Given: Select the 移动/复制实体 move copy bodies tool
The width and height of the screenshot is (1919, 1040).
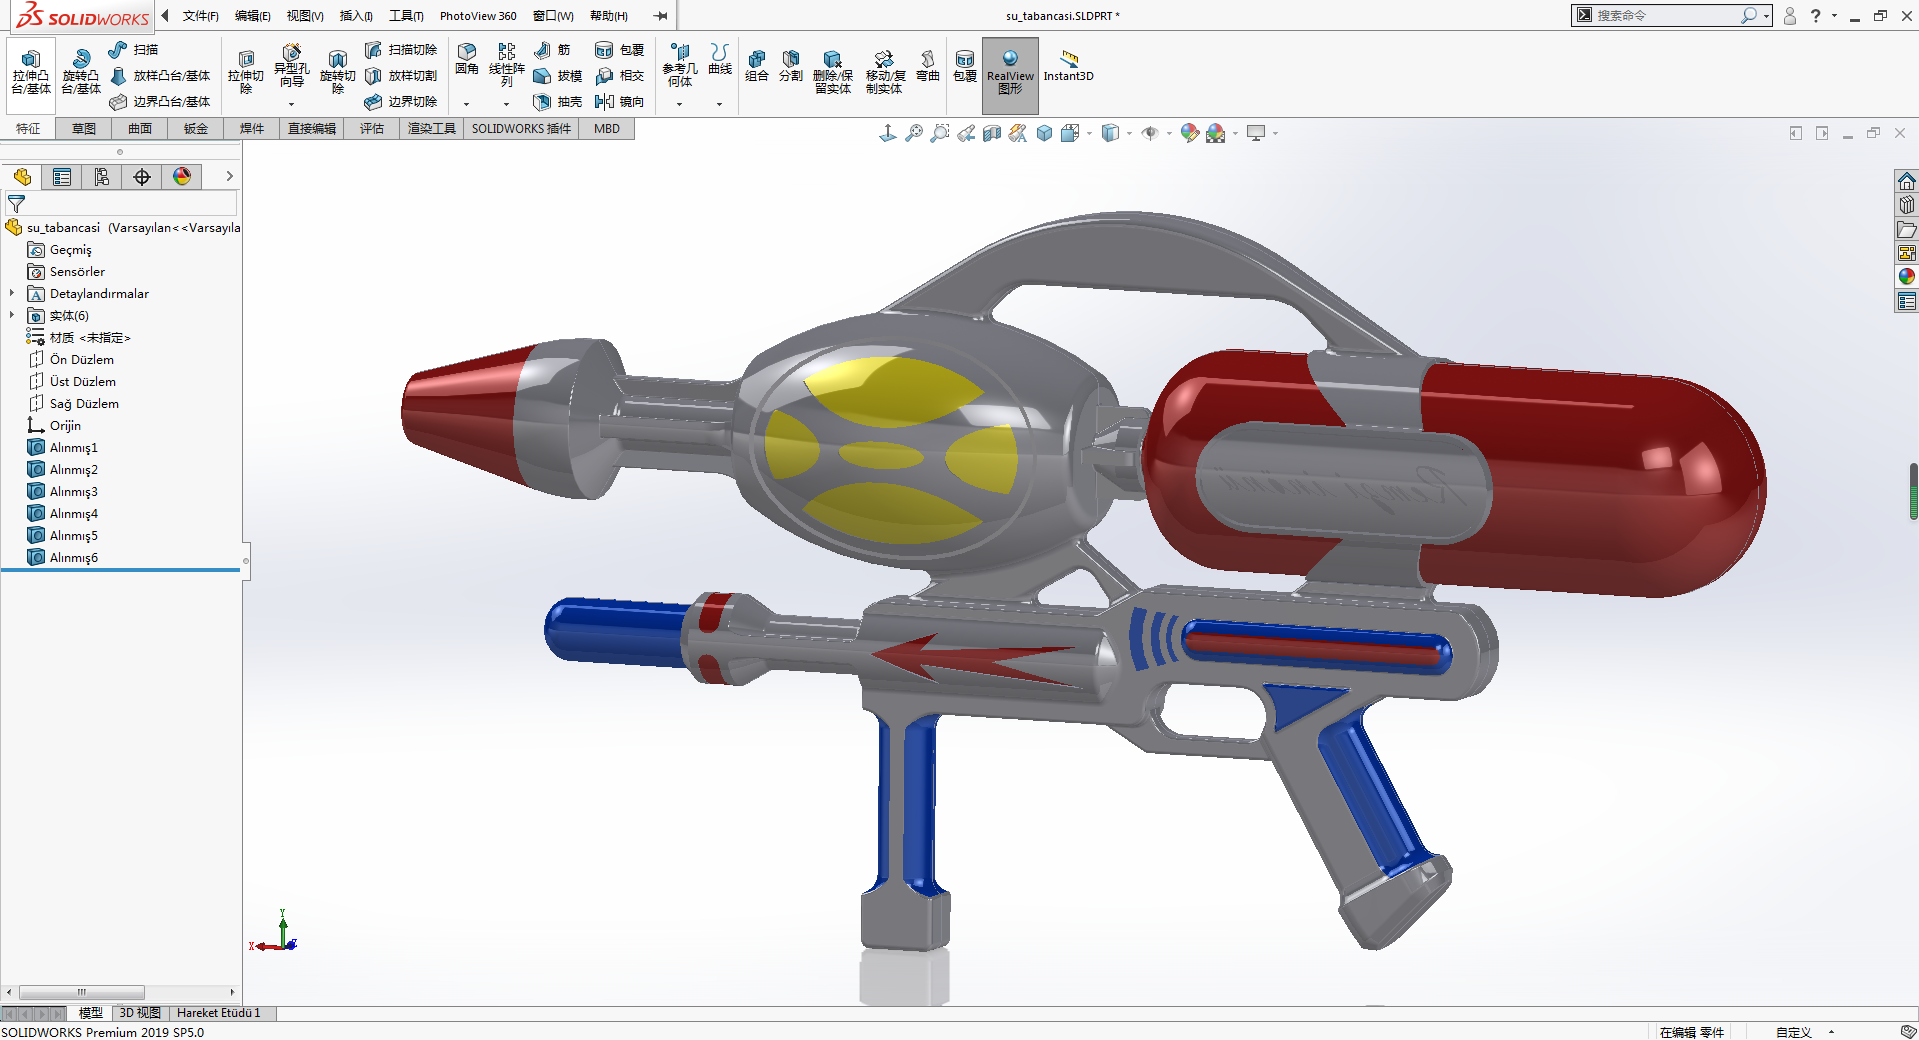Looking at the screenshot, I should pos(885,72).
